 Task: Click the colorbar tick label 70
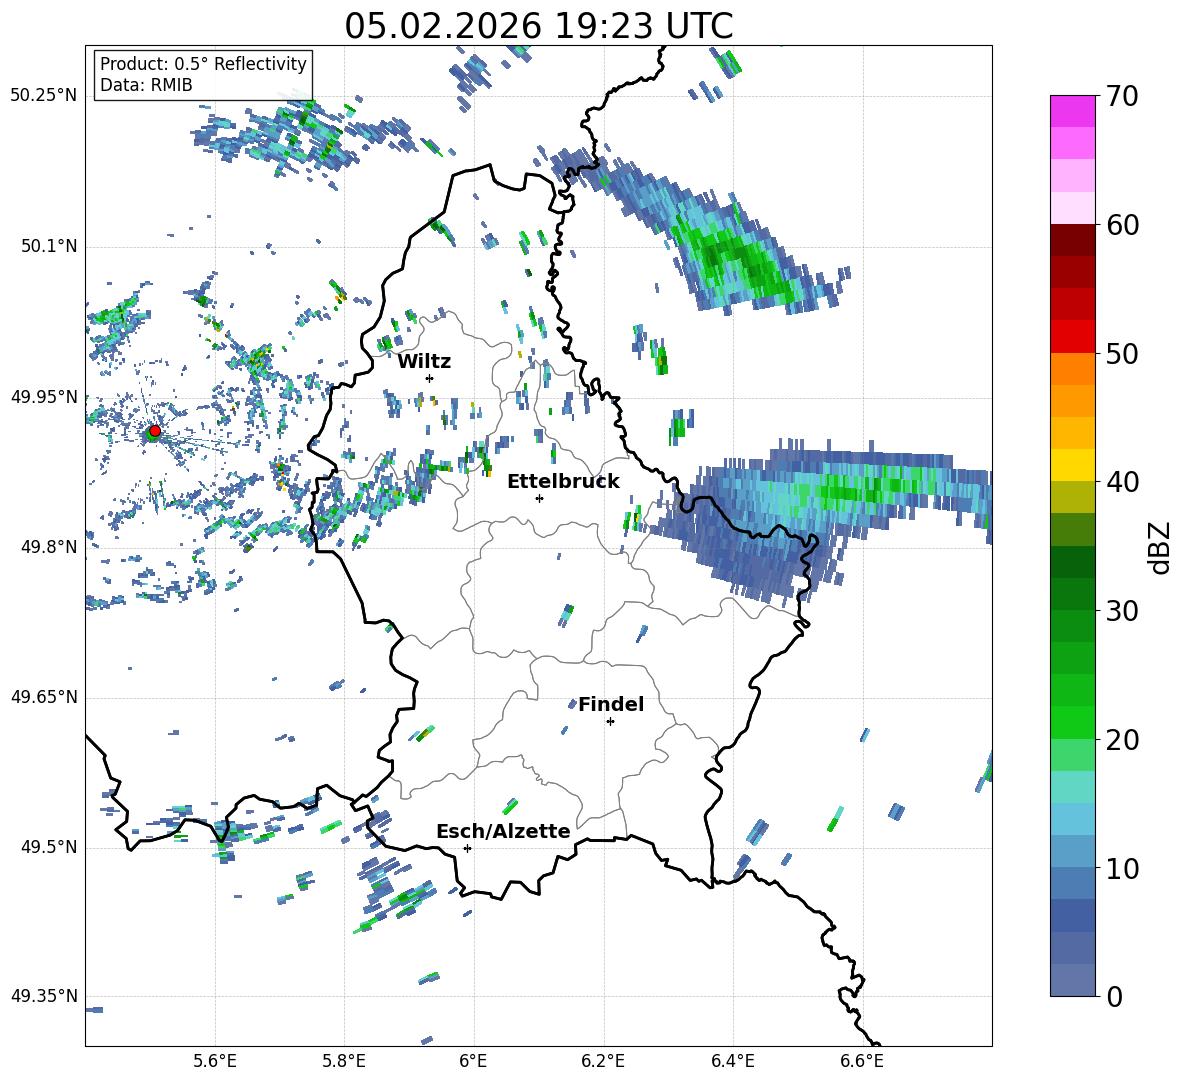click(x=1122, y=97)
